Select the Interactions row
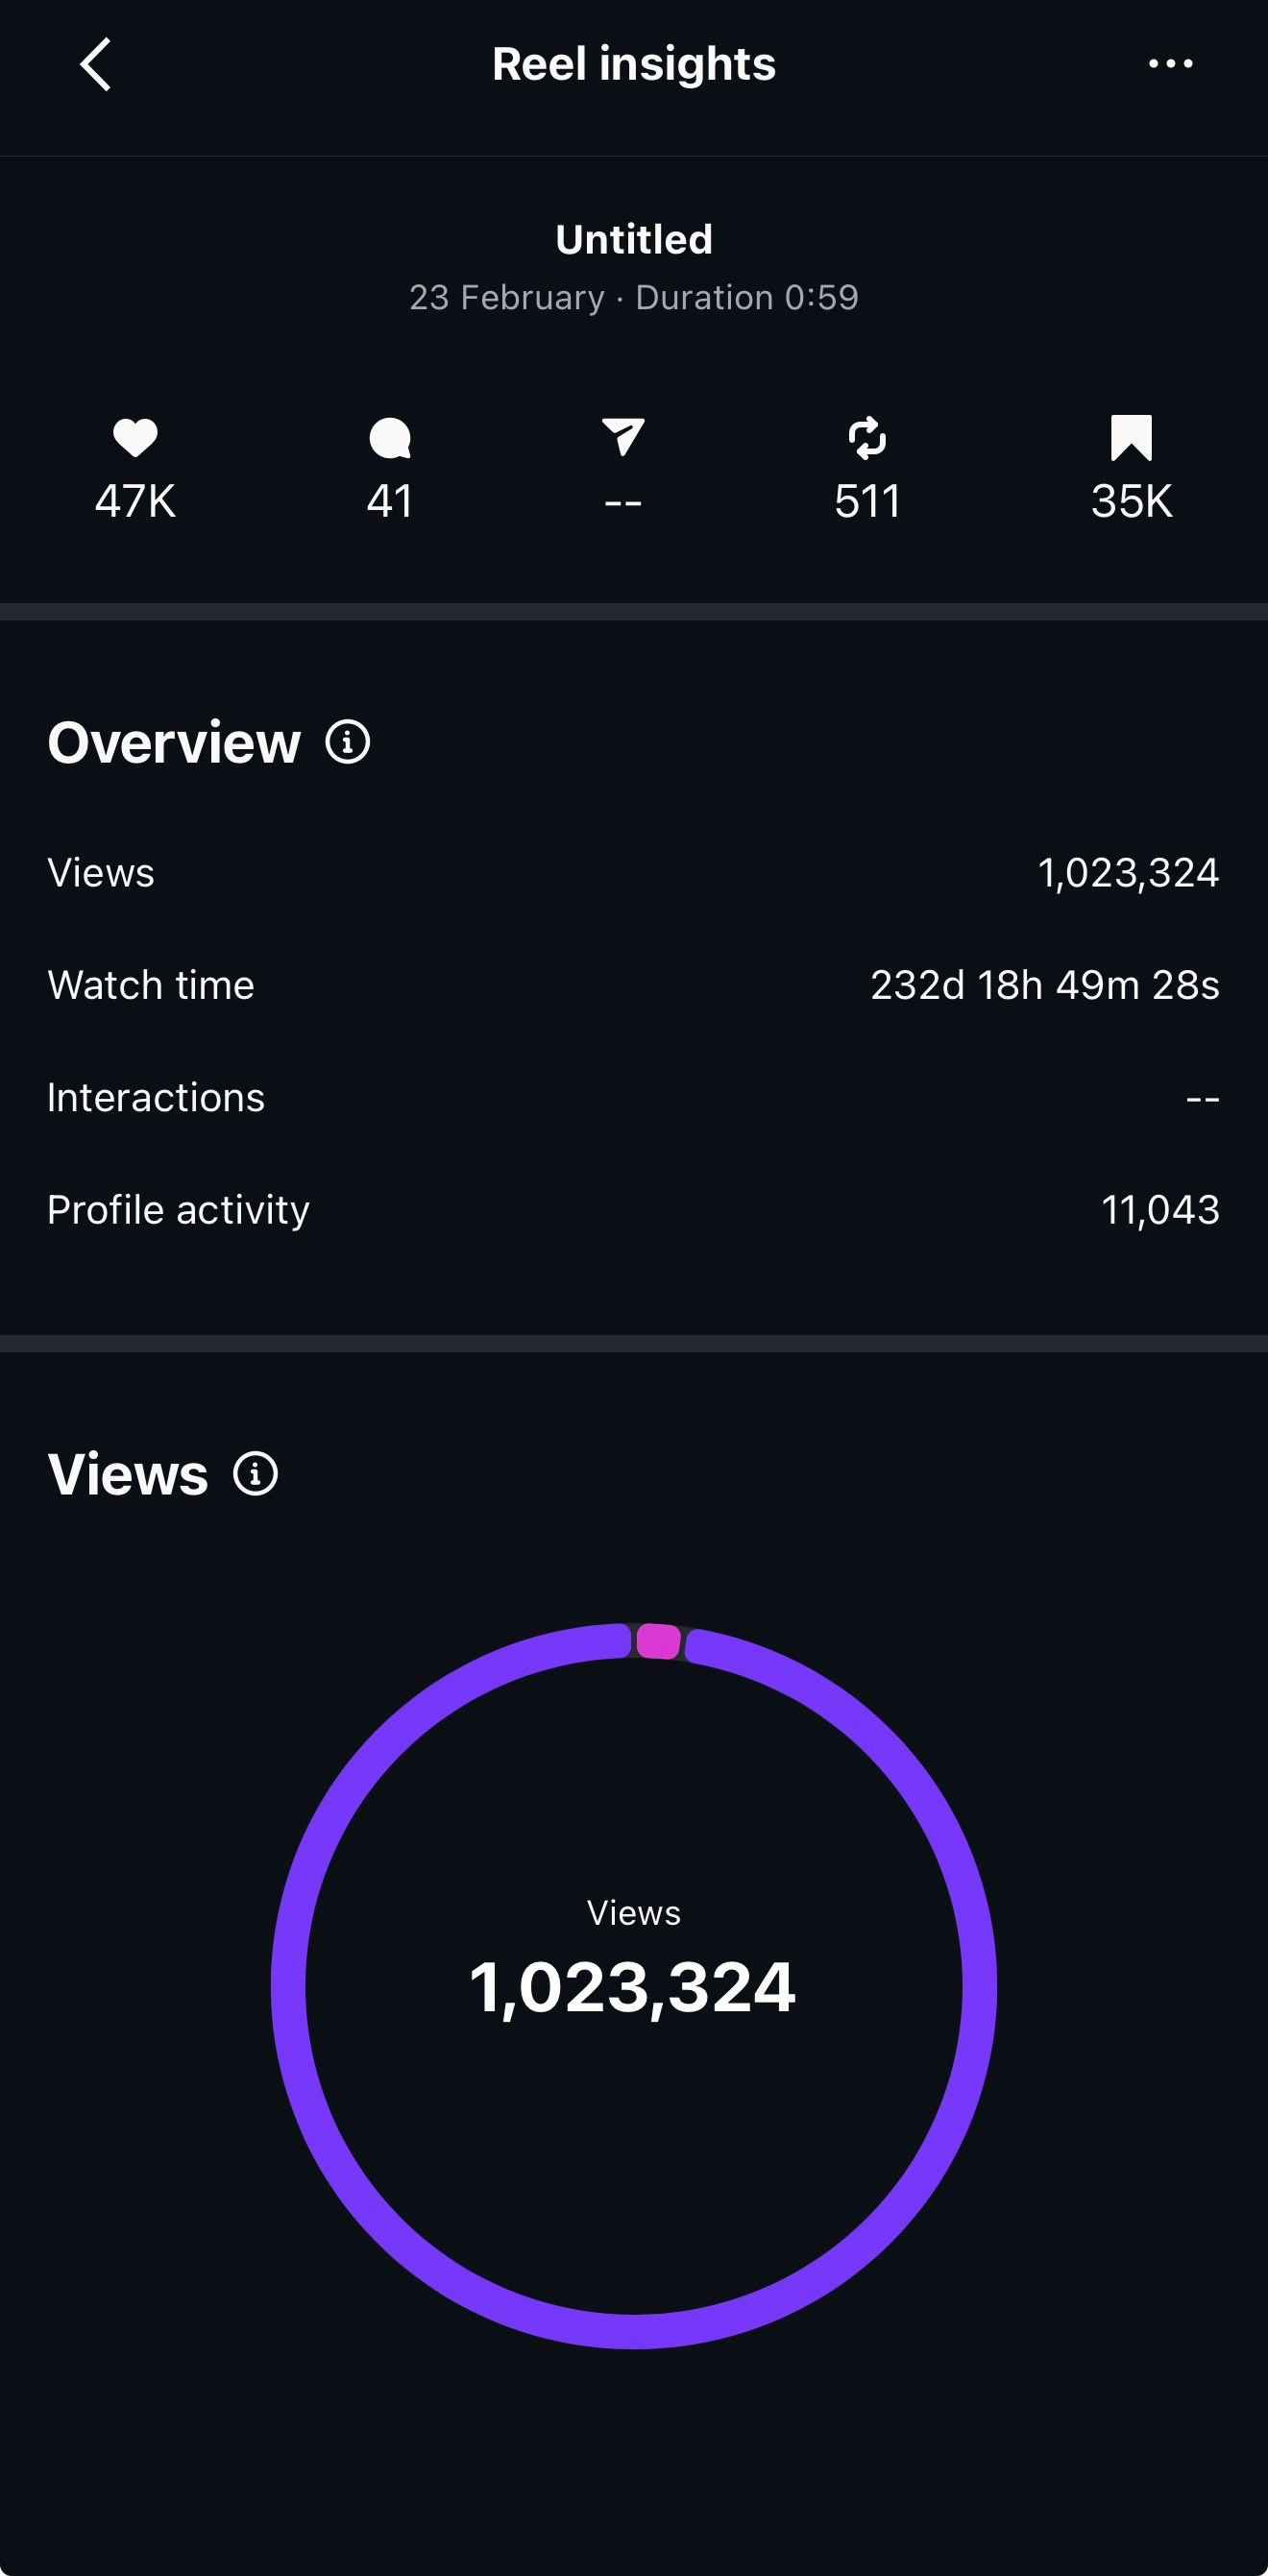Viewport: 1268px width, 2576px height. [633, 1098]
